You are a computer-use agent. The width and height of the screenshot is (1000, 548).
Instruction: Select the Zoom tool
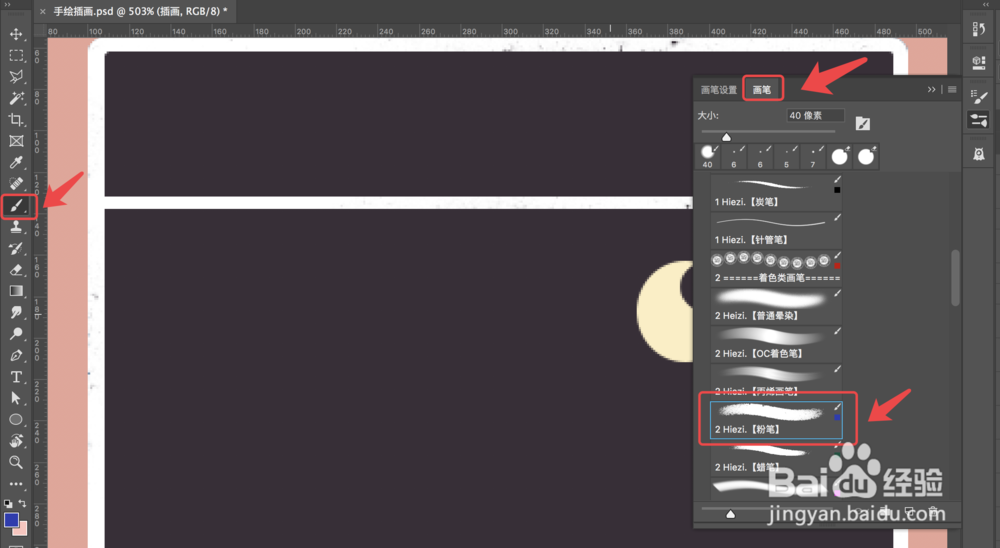pyautogui.click(x=16, y=462)
